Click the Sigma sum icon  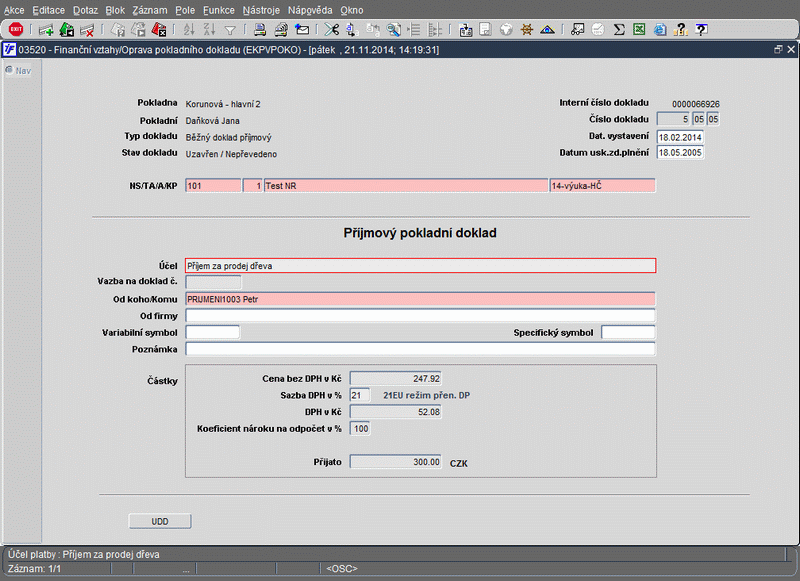(x=619, y=30)
